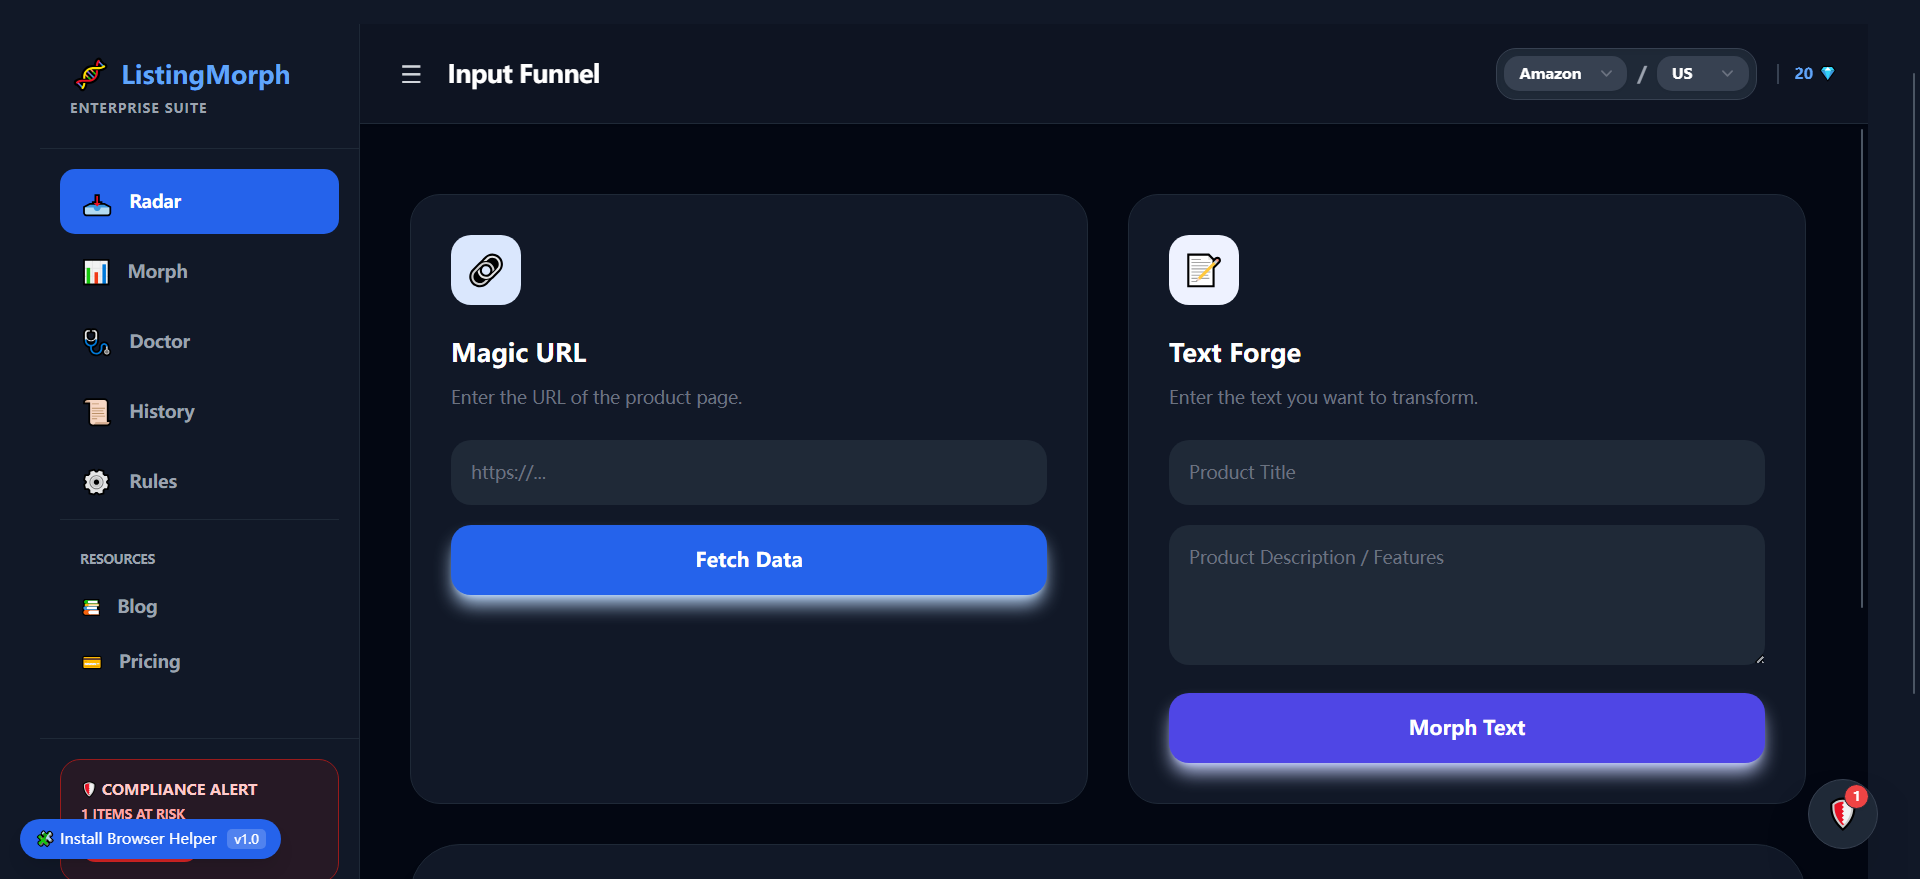
Task: Launch the Doctor diagnostics tool
Action: coord(159,341)
